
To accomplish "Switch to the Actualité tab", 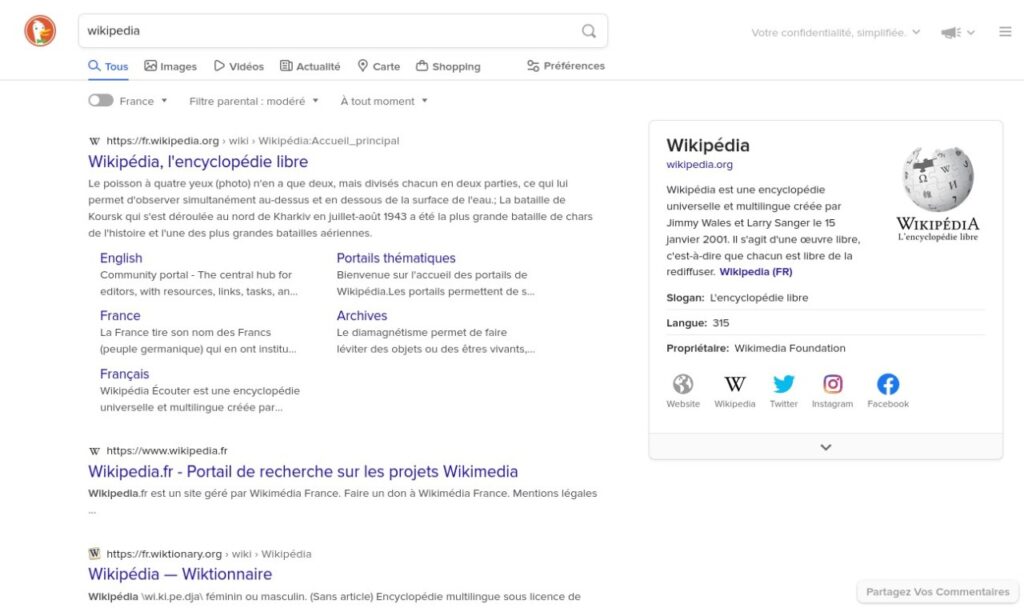I will (310, 67).
